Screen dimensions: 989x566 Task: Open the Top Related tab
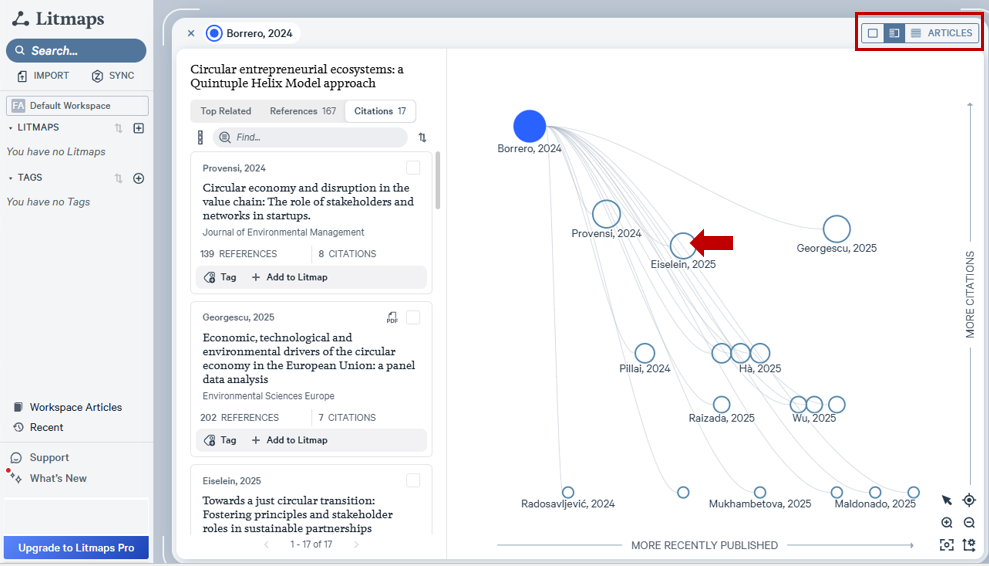pyautogui.click(x=226, y=111)
